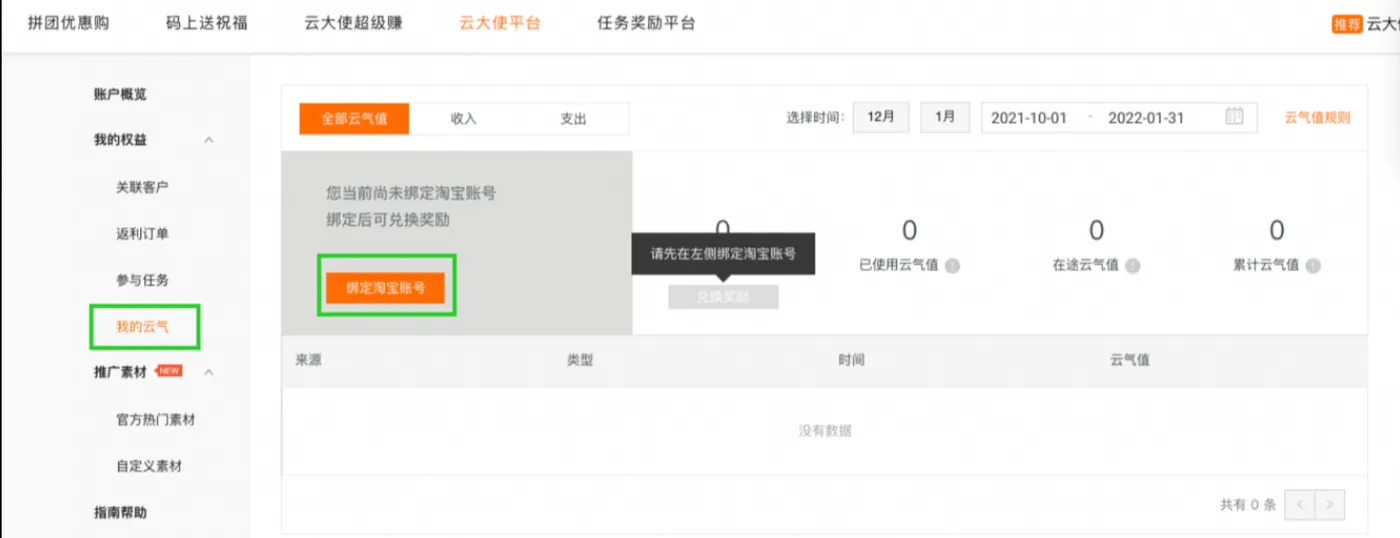Open 参与任务 in the sidebar
Image resolution: width=1400 pixels, height=538 pixels.
(x=142, y=280)
